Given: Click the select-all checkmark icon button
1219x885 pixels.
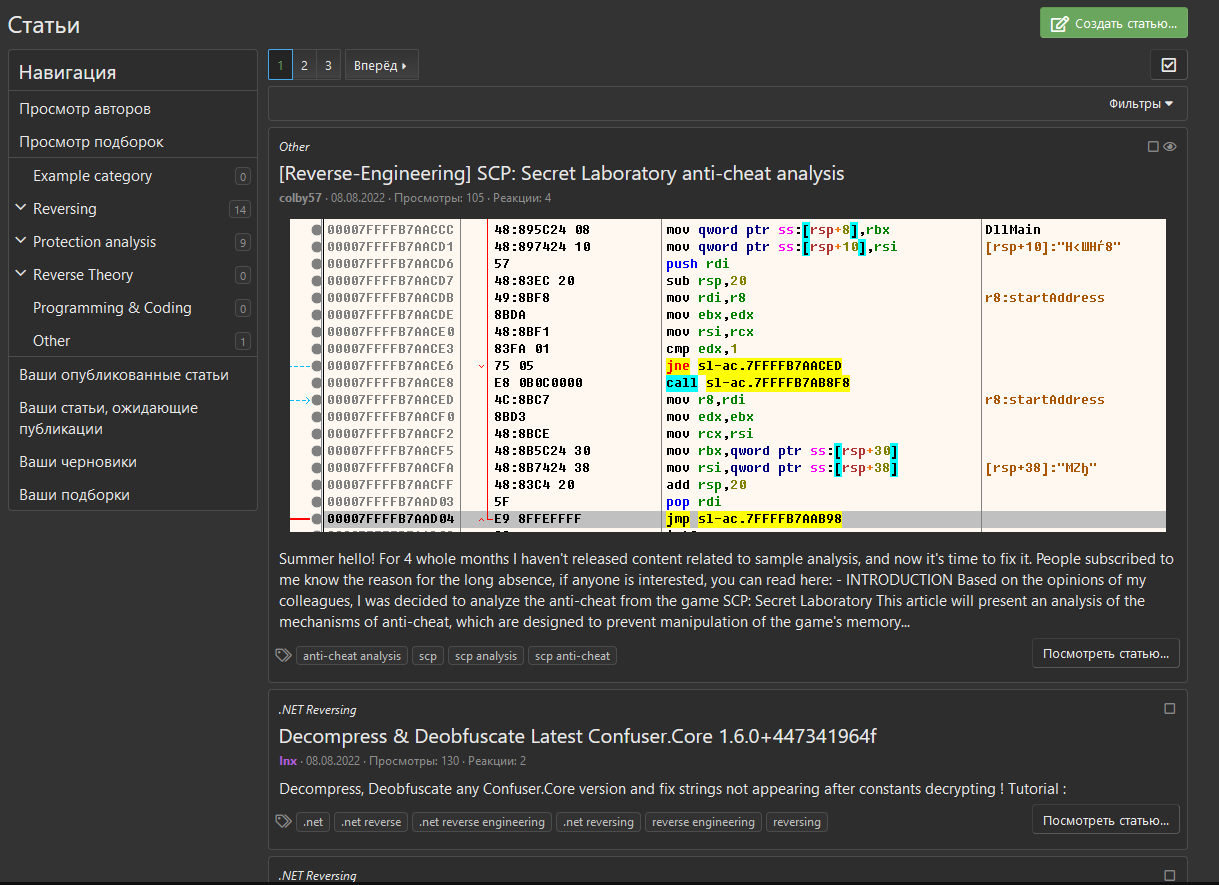Looking at the screenshot, I should (x=1168, y=65).
